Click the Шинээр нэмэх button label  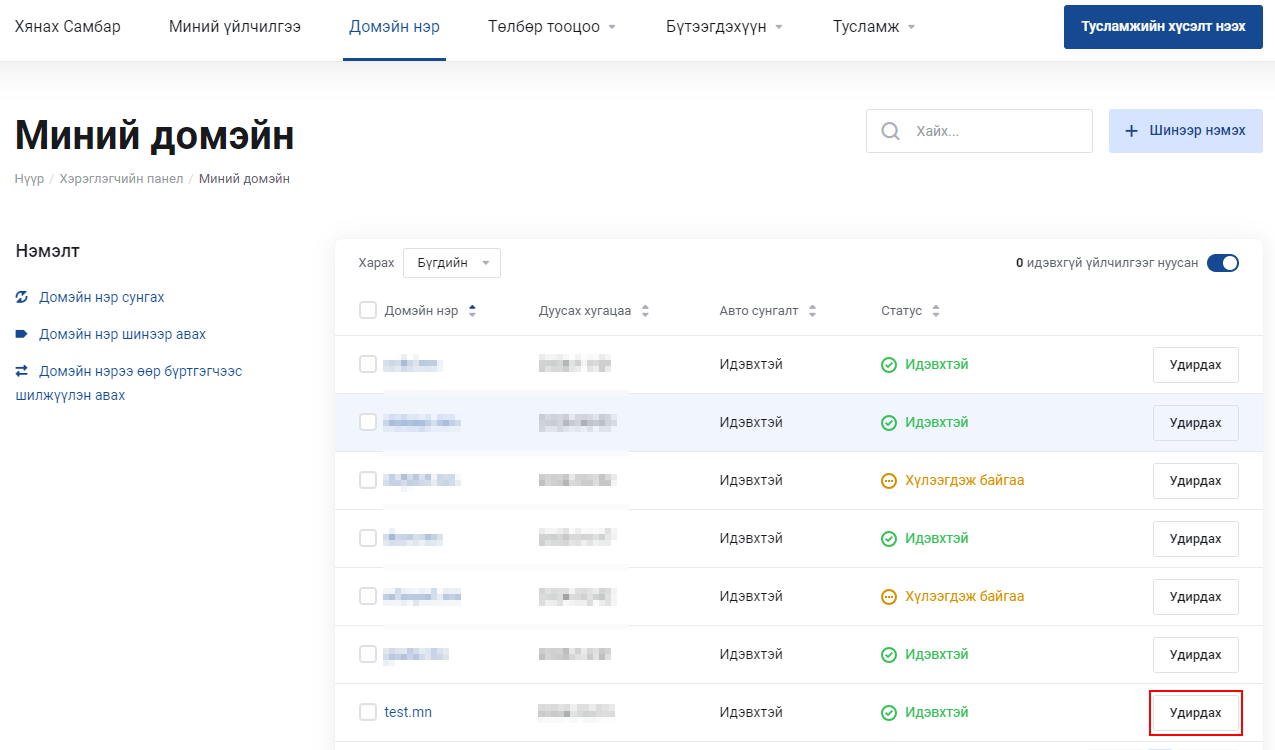tap(1197, 131)
